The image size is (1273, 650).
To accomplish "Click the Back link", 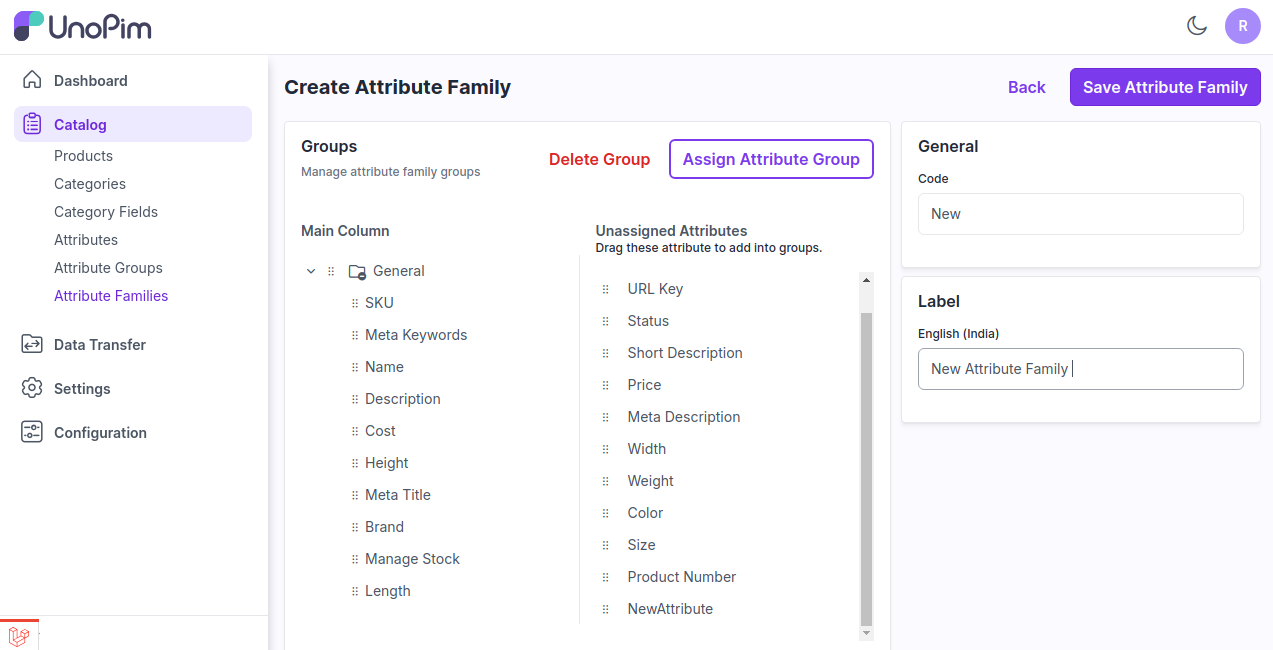I will click(1026, 87).
